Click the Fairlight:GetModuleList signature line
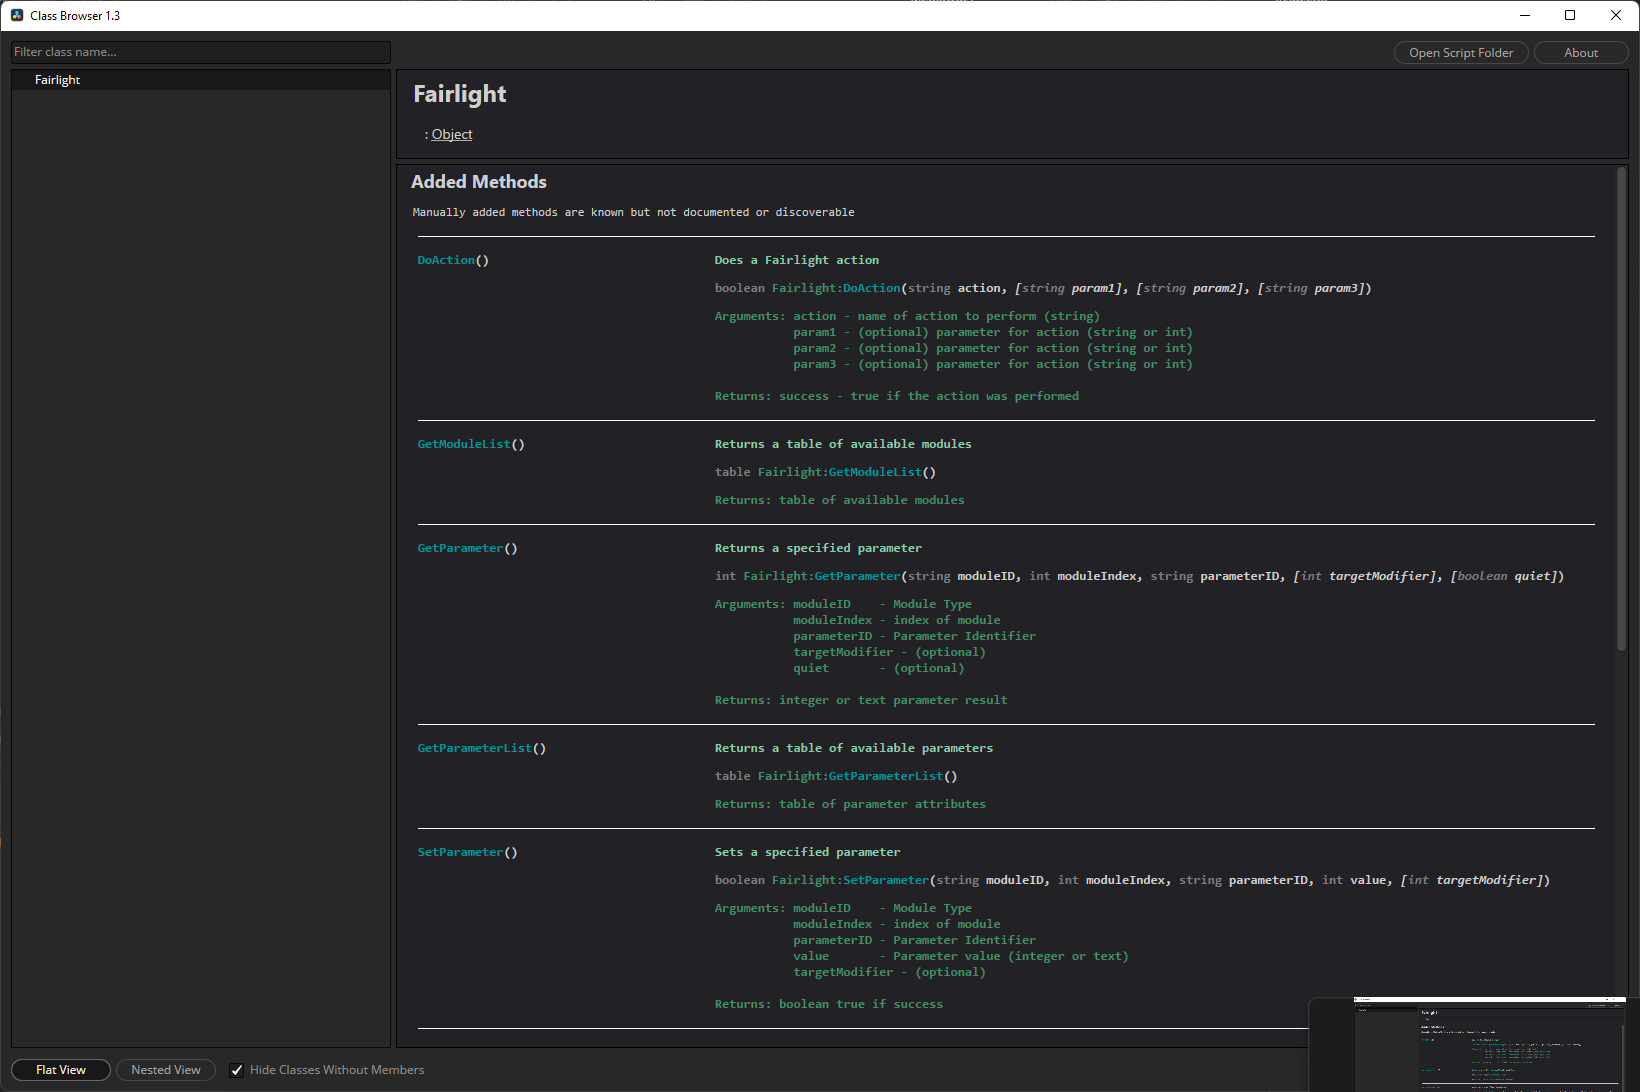 (825, 472)
